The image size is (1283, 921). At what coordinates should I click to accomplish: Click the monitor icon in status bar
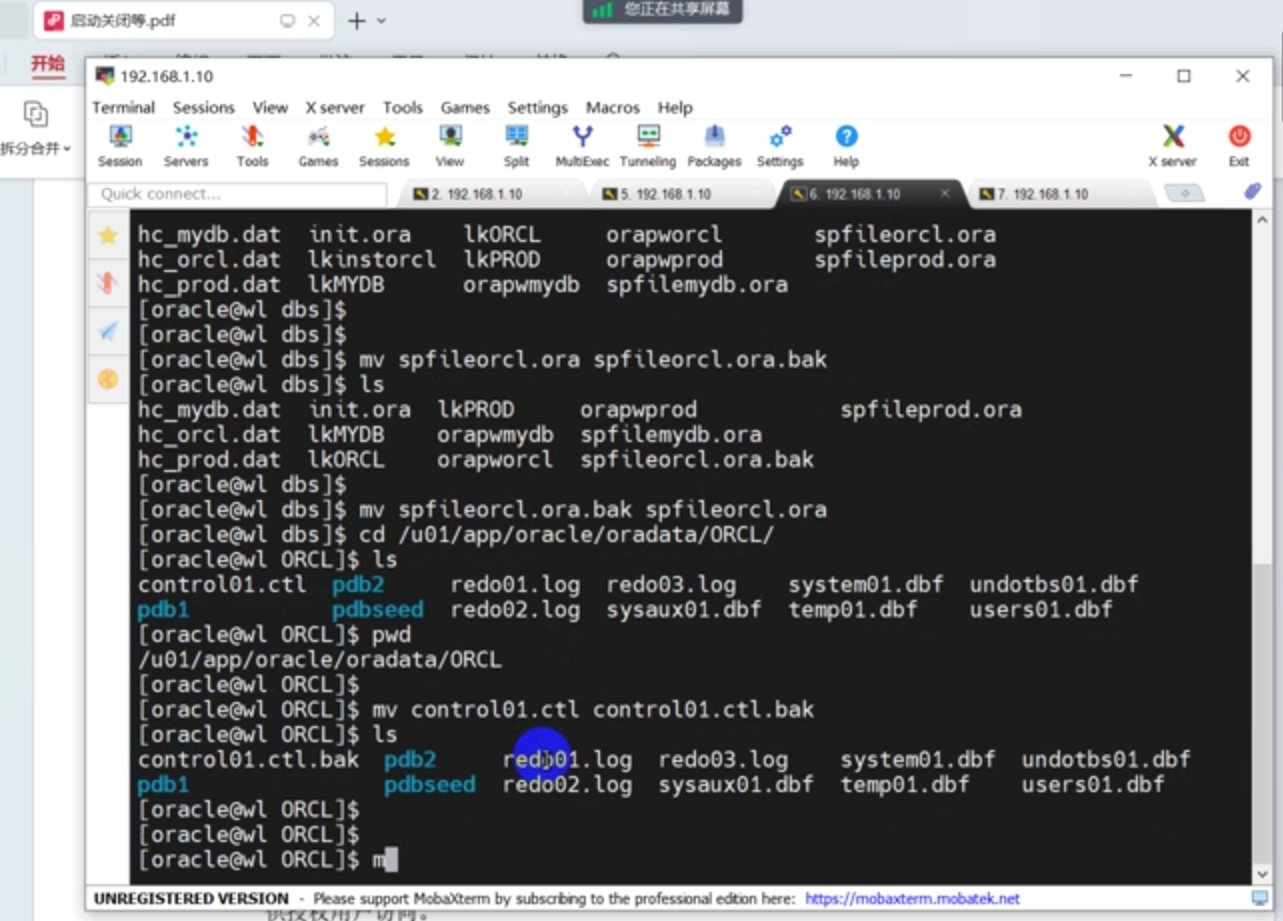1260,898
